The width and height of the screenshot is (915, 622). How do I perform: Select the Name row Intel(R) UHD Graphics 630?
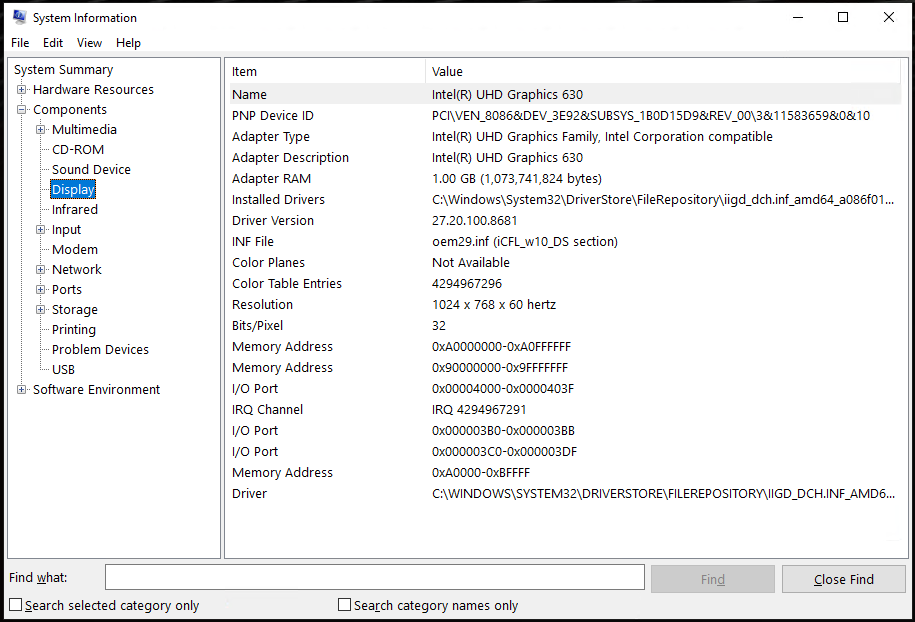pyautogui.click(x=565, y=94)
